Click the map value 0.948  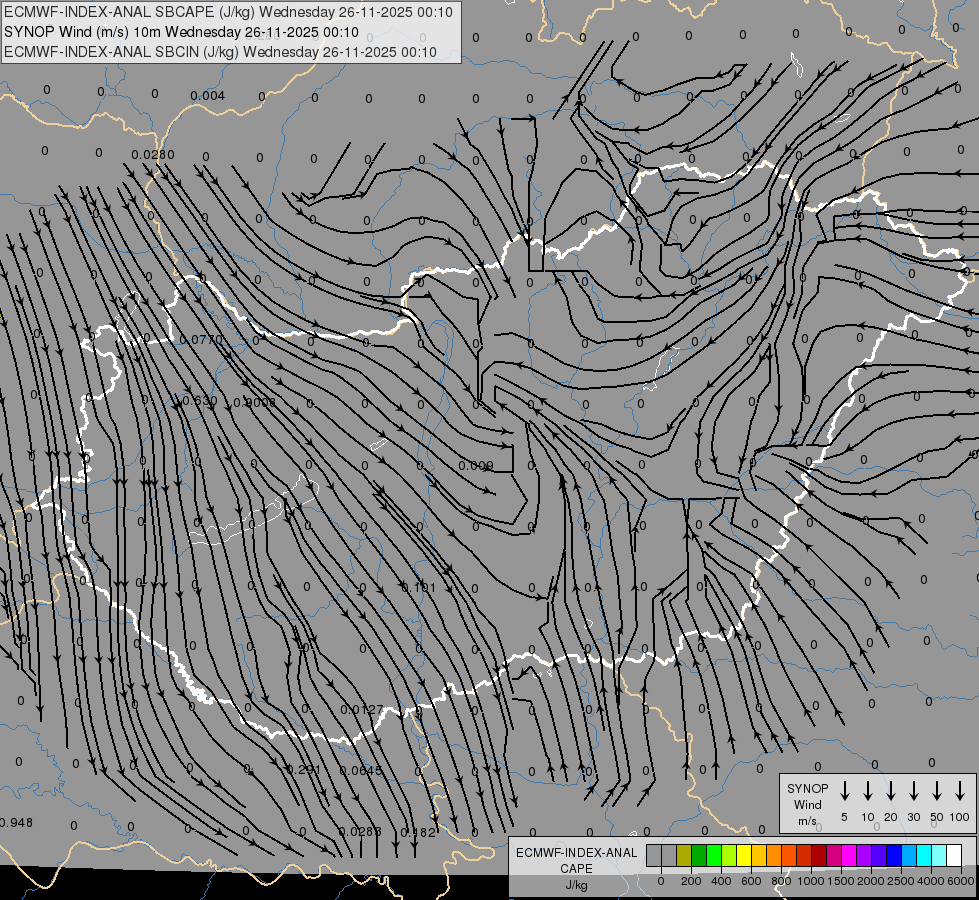(x=16, y=823)
